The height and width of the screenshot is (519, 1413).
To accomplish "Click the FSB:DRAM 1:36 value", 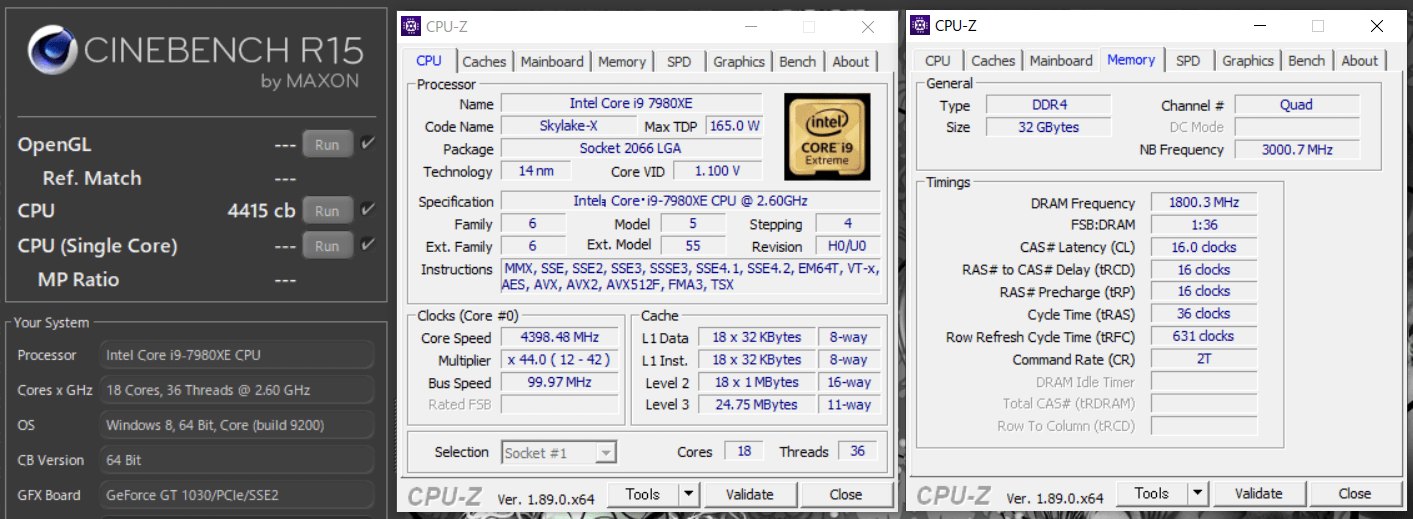I will 1204,225.
